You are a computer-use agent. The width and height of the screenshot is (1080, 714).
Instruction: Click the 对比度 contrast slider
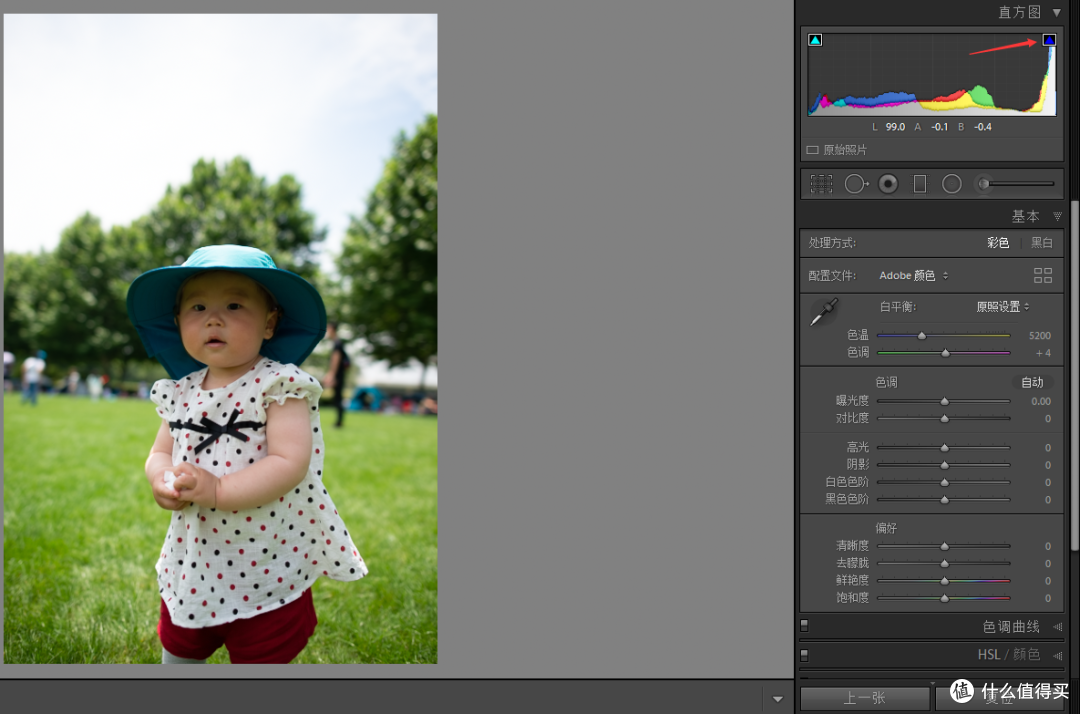coord(943,418)
